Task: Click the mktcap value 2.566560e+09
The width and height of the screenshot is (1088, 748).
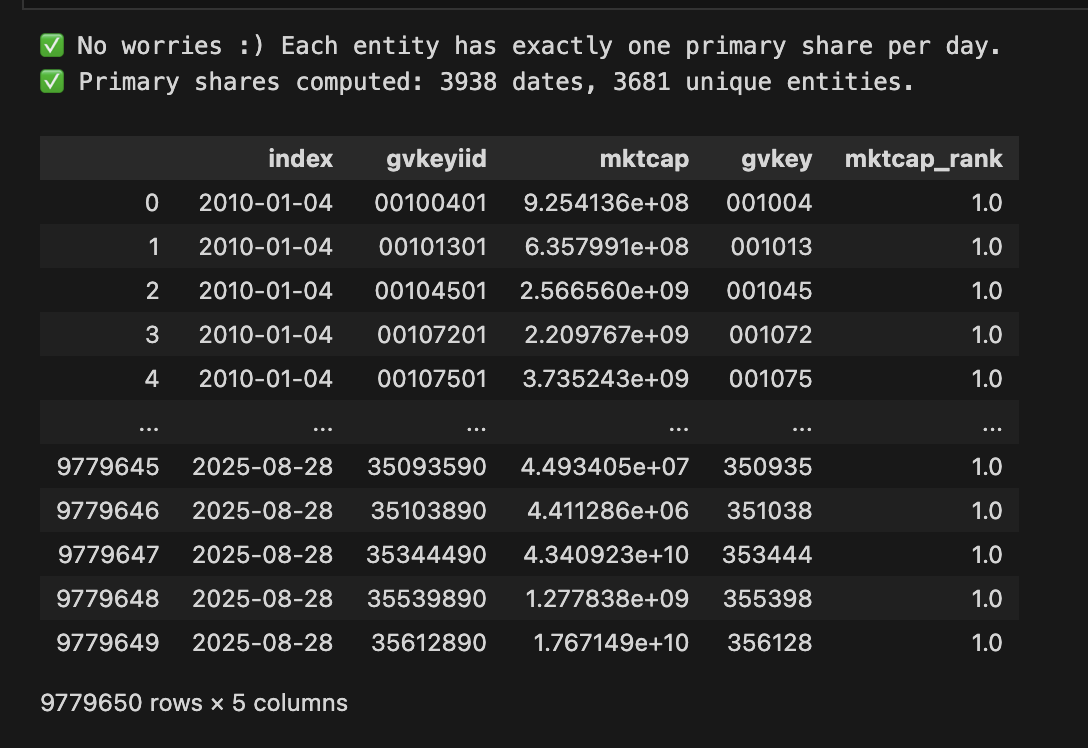Action: (x=604, y=291)
